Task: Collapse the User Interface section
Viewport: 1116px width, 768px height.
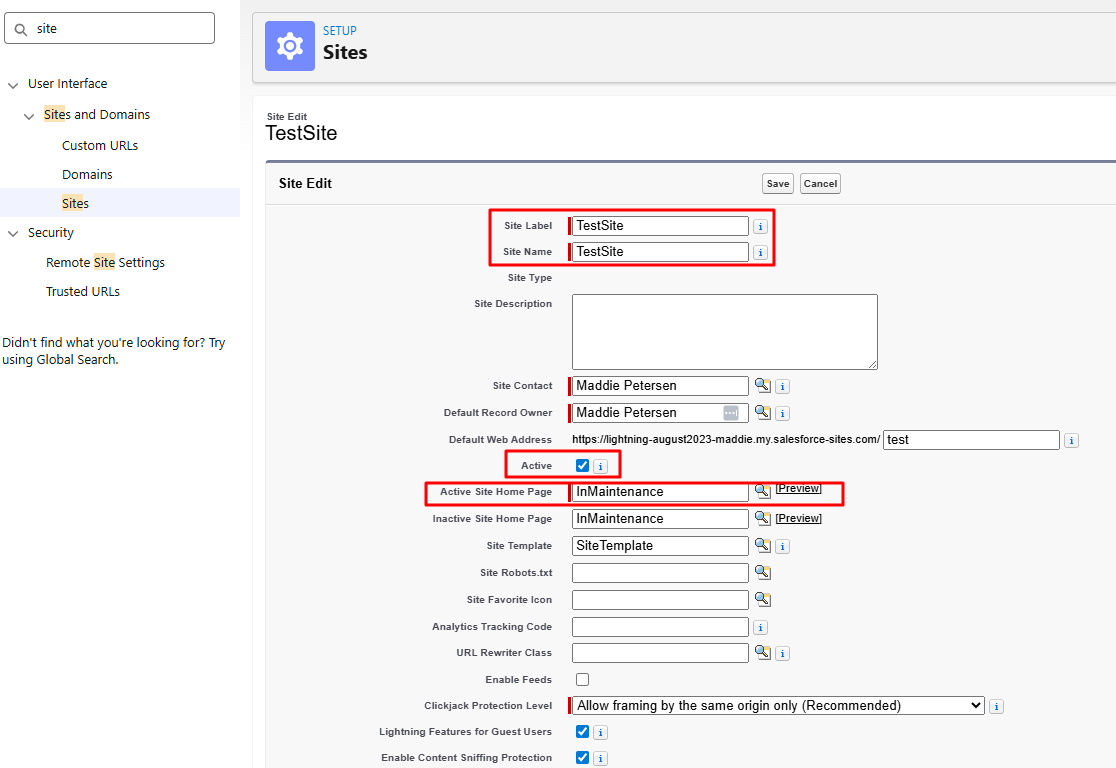Action: coord(13,85)
